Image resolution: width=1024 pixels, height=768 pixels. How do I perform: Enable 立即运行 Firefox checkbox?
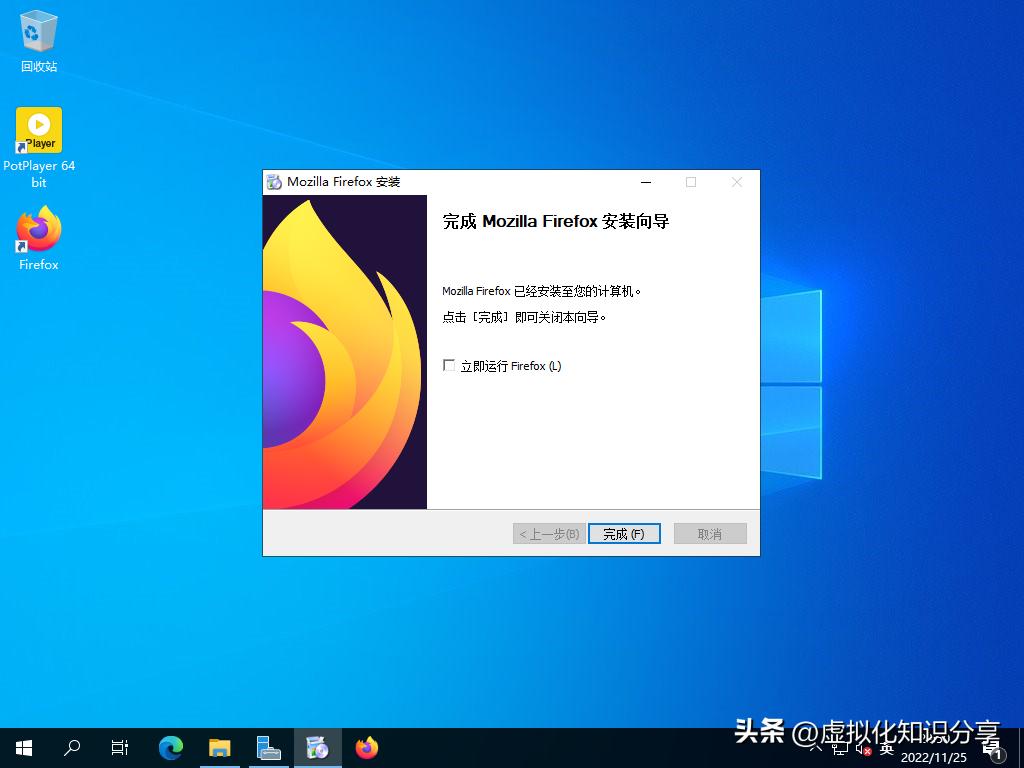point(449,365)
